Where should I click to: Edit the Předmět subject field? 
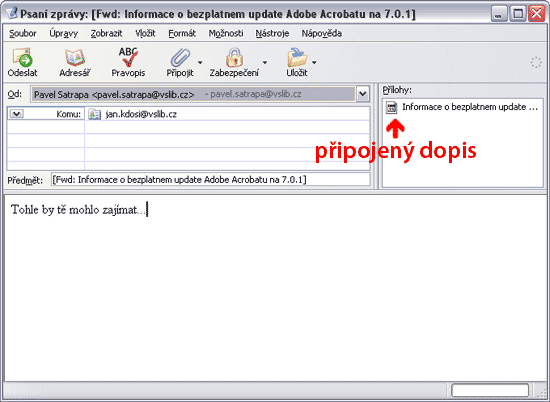[x=210, y=180]
